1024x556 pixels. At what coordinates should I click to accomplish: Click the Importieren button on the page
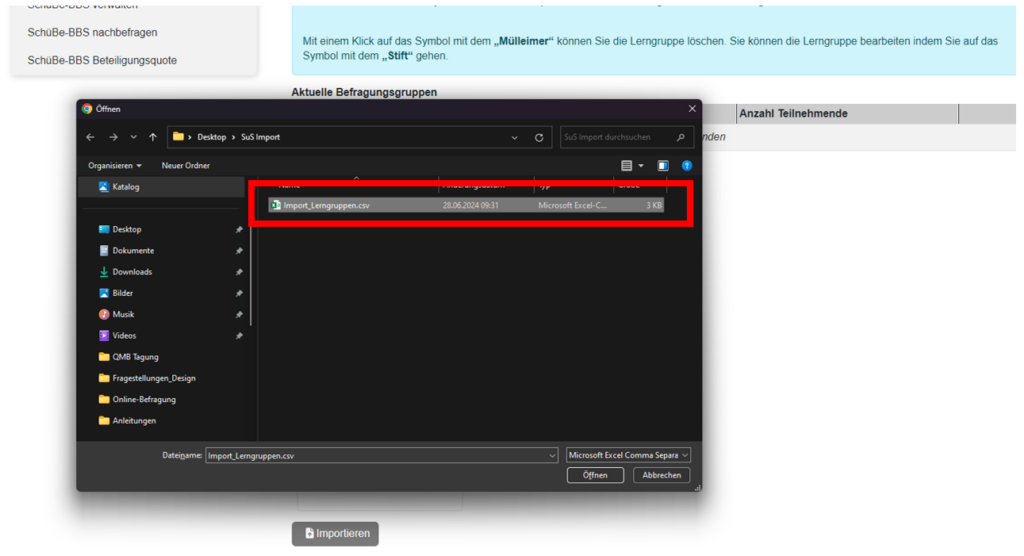point(335,533)
